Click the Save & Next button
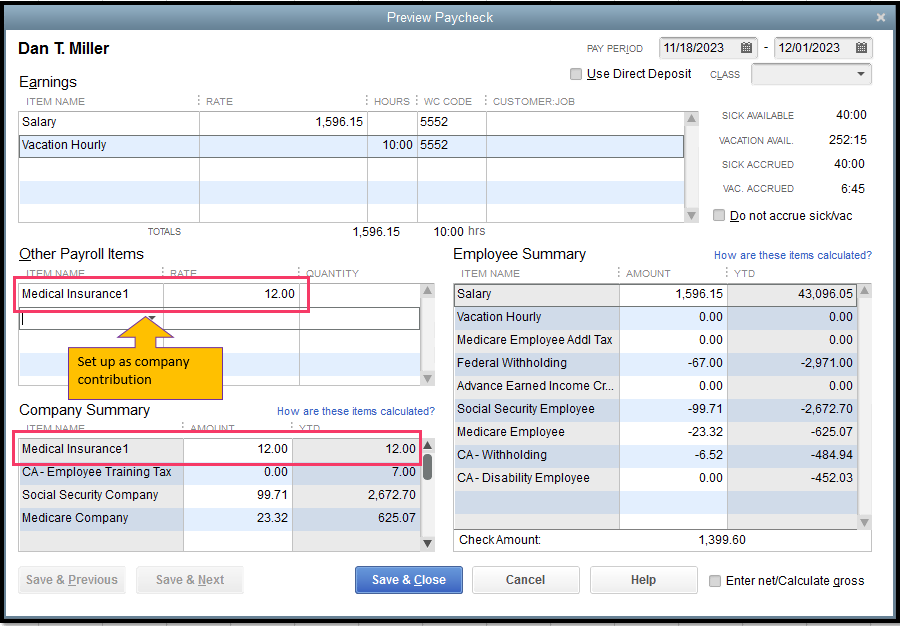 point(189,580)
